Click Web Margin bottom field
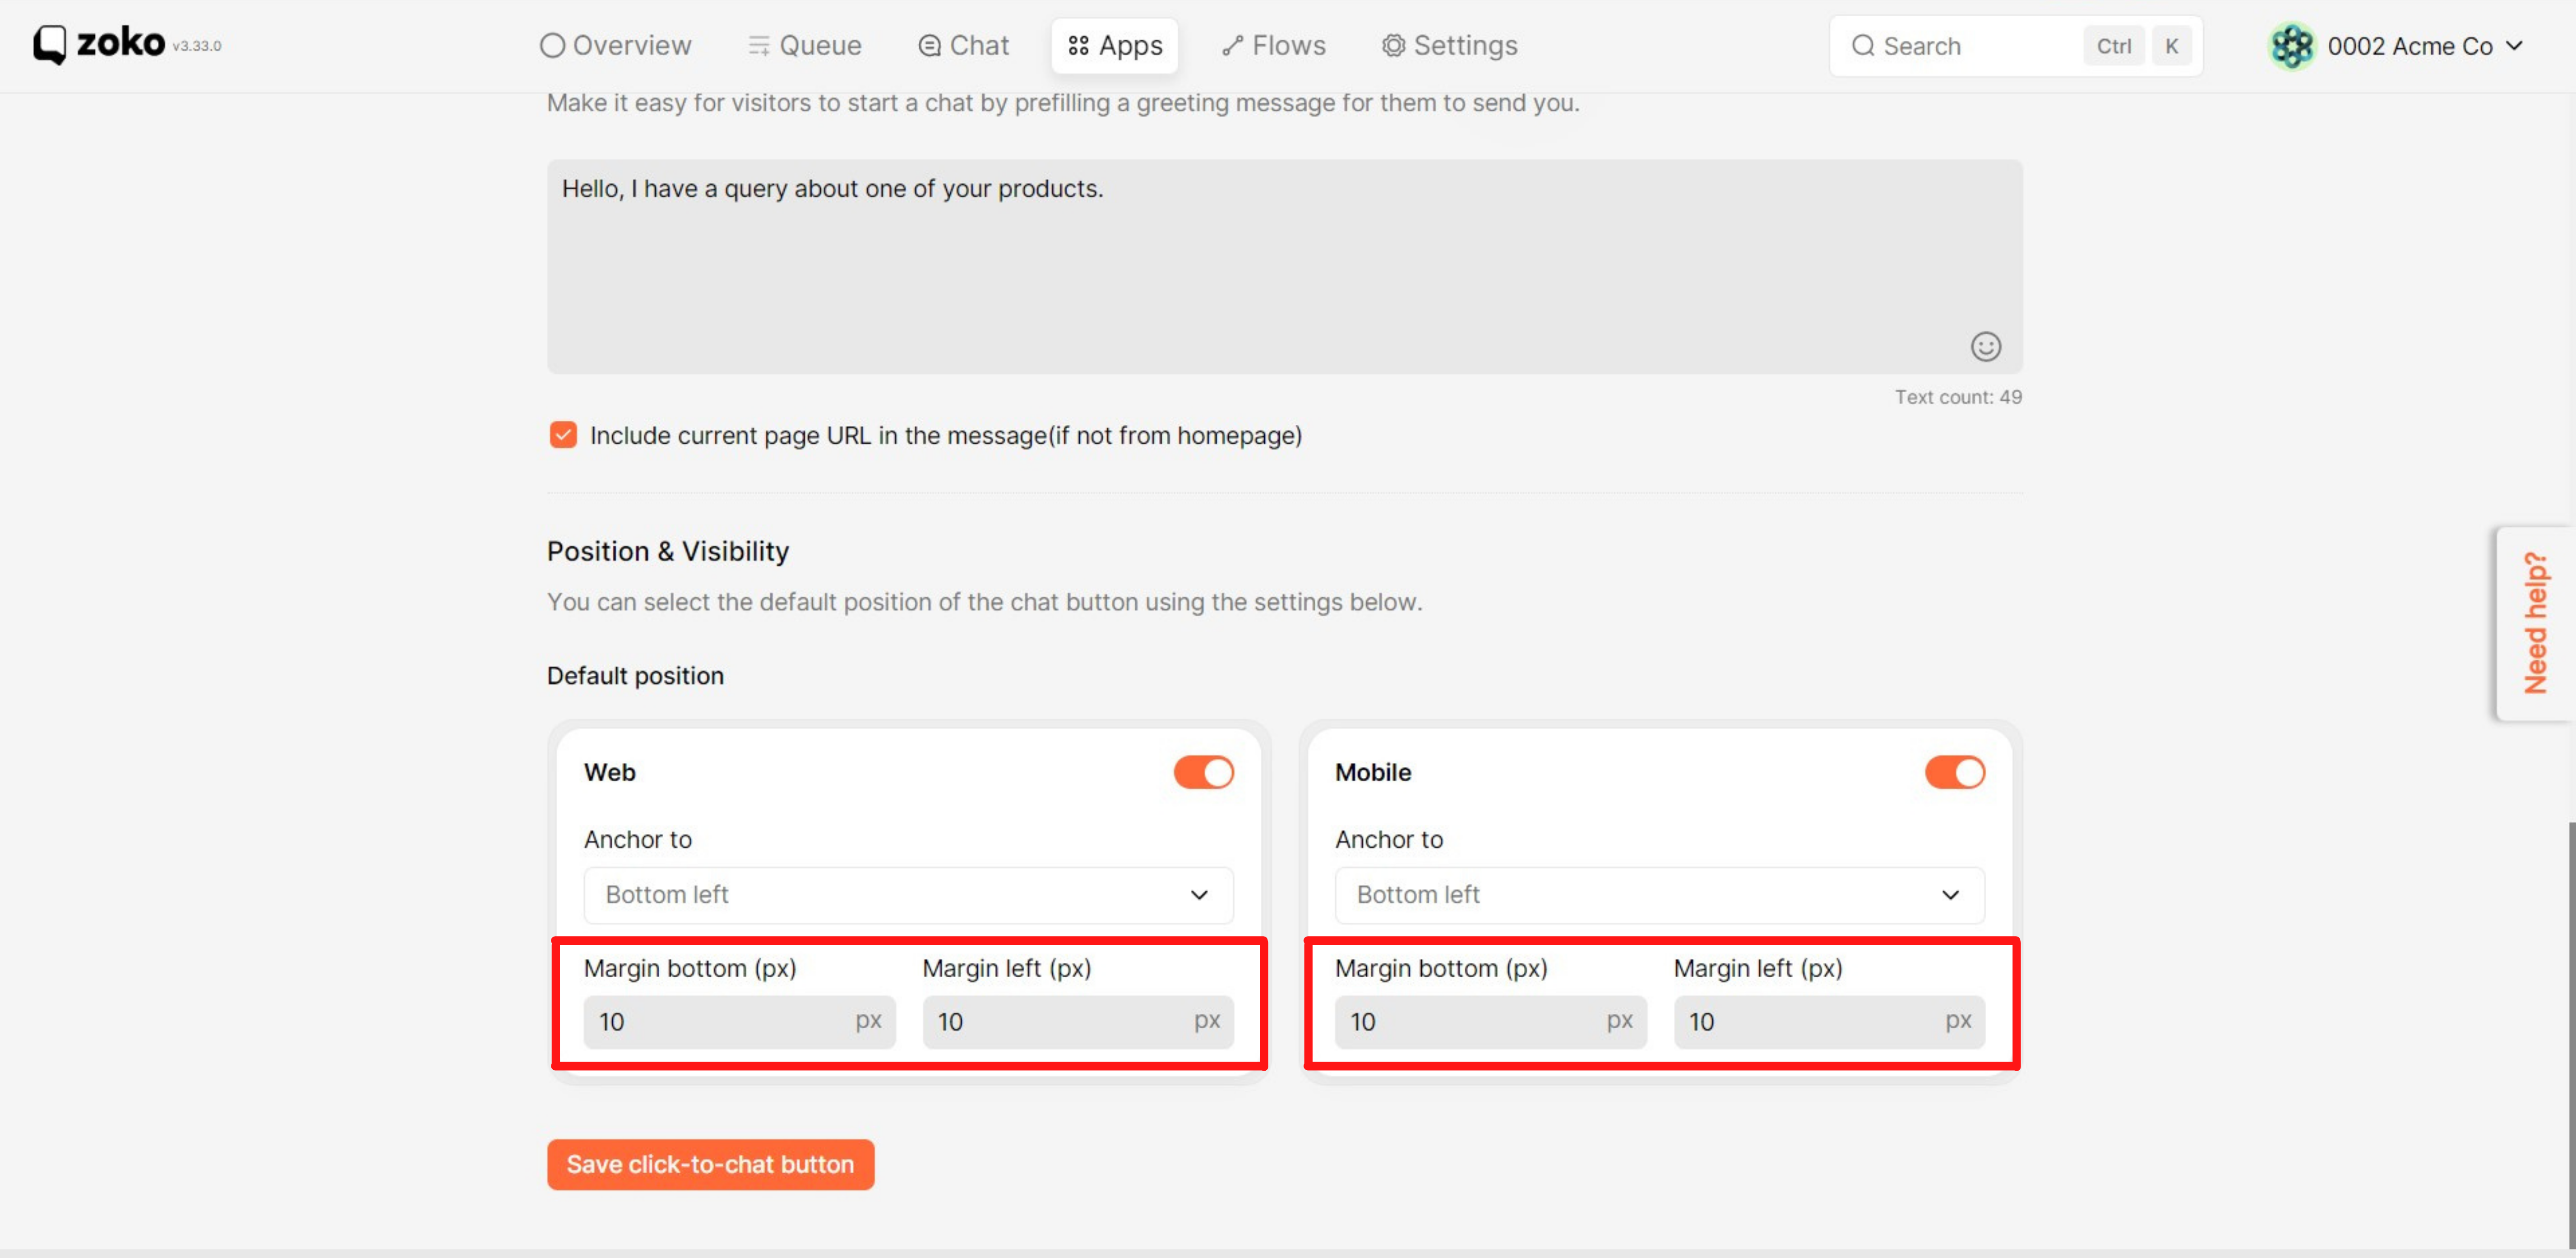The height and width of the screenshot is (1258, 2576). (x=739, y=1021)
